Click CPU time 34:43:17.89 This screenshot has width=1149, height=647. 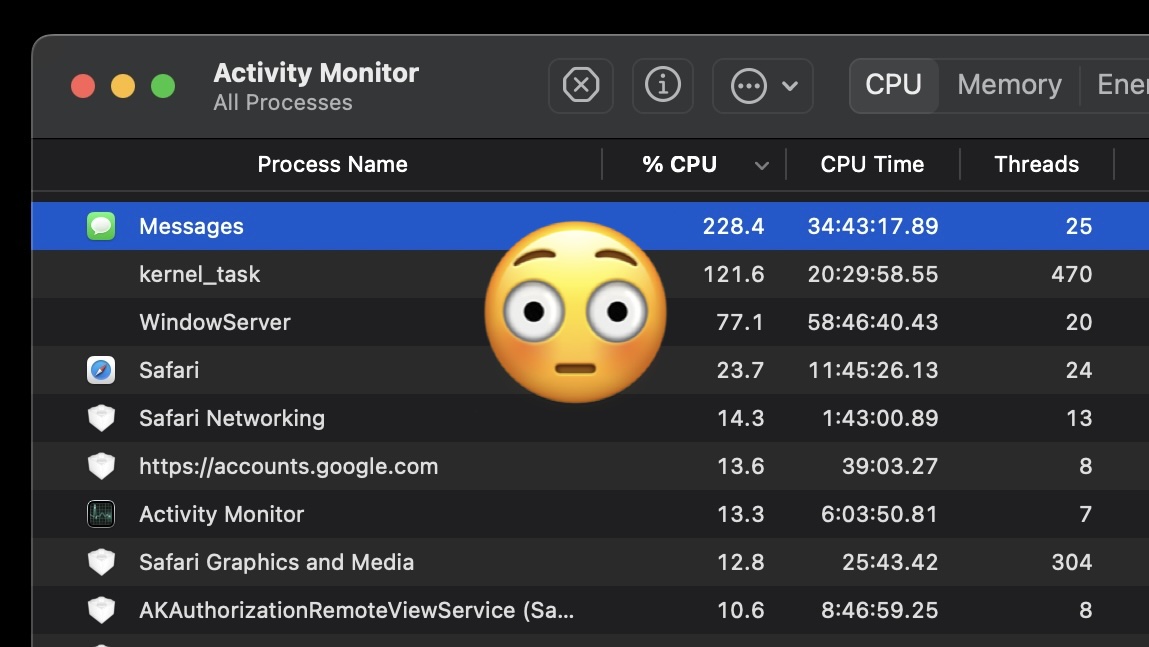(873, 226)
